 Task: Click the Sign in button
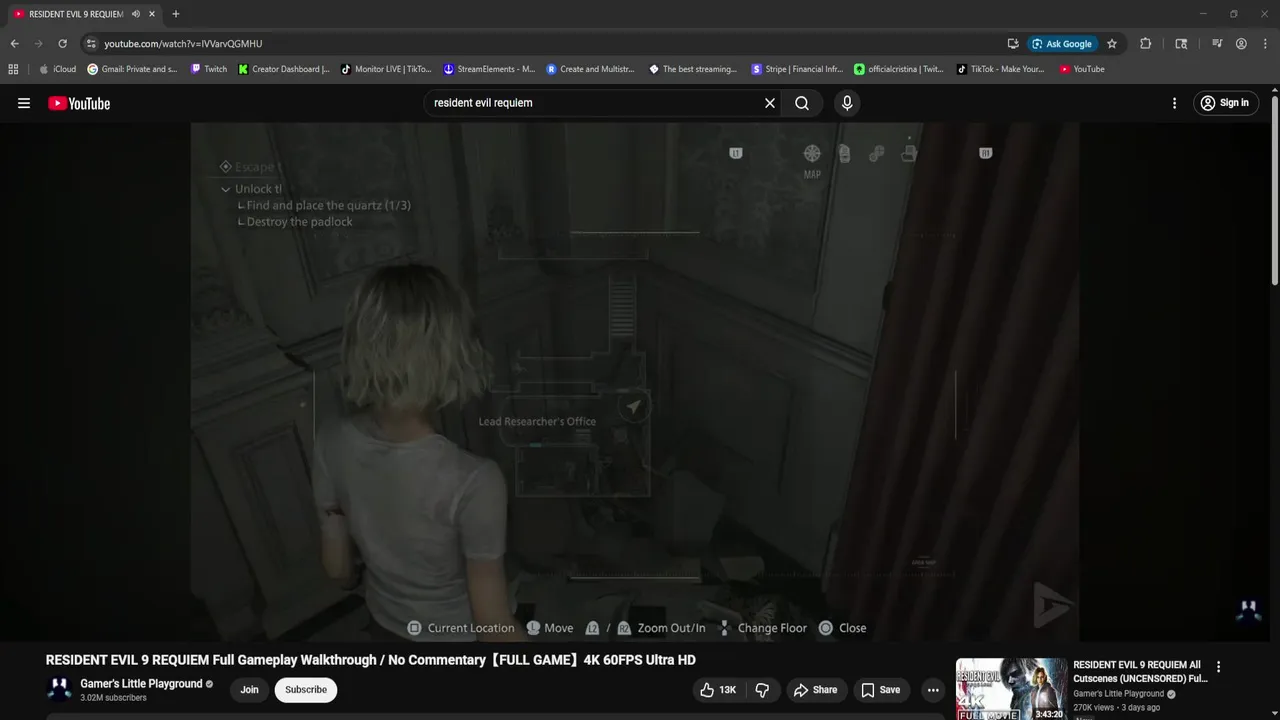tap(1225, 103)
